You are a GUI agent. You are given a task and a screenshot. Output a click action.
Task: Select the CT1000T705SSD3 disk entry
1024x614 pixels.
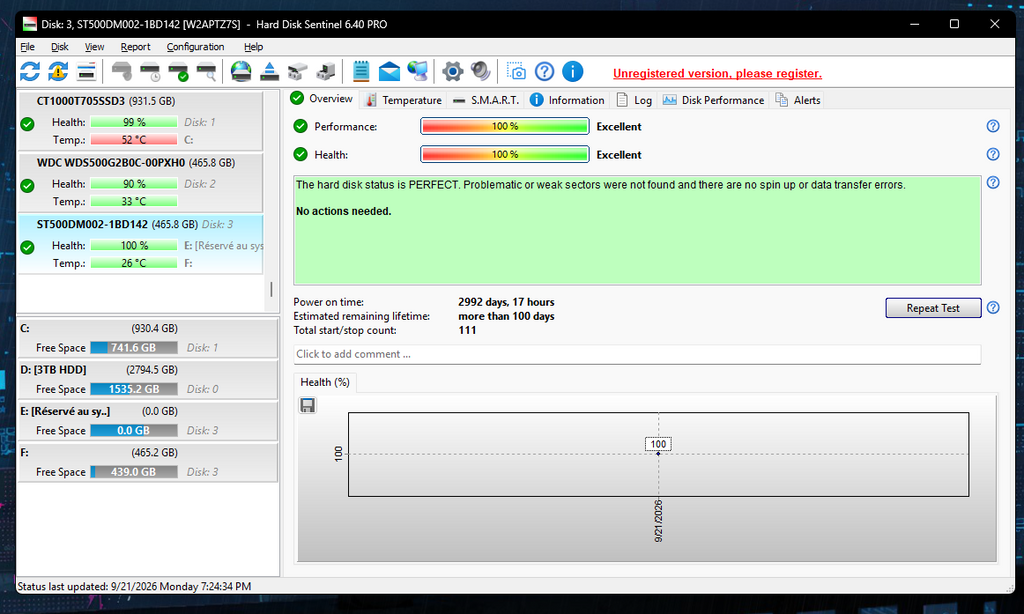coord(140,121)
